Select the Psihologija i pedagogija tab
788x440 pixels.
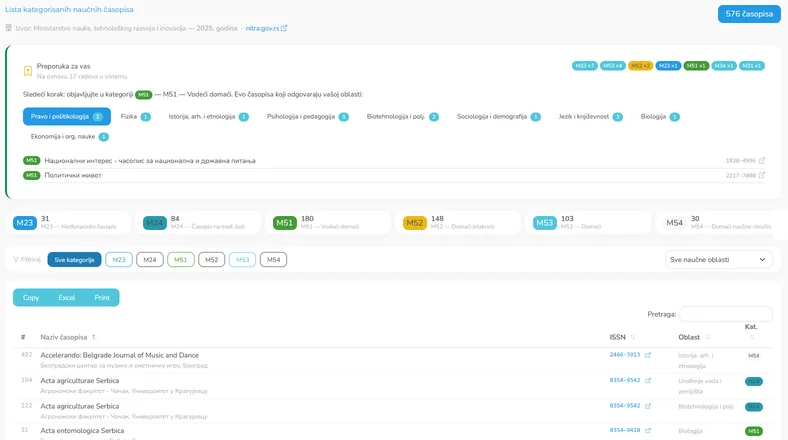point(308,117)
